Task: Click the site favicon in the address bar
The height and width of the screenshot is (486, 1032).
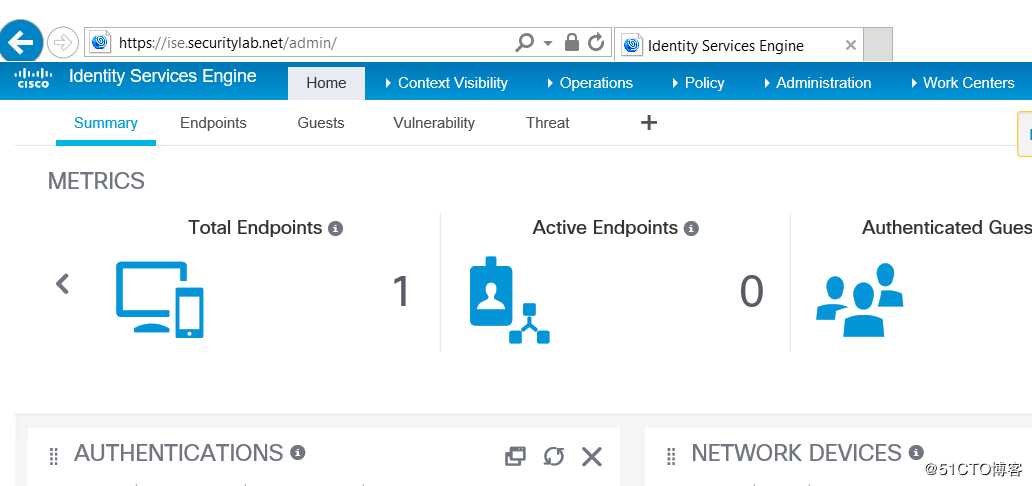Action: pos(100,43)
